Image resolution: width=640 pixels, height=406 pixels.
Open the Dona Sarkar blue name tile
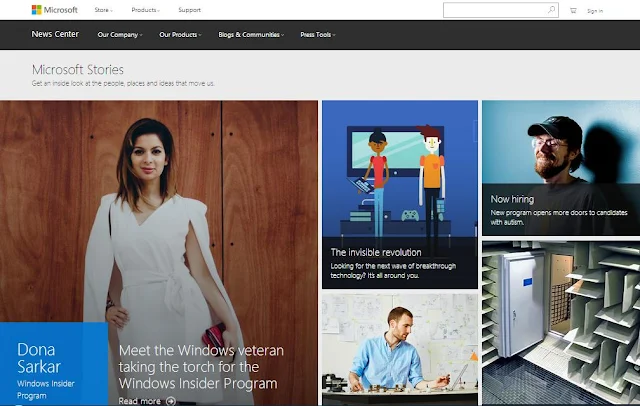click(x=54, y=364)
